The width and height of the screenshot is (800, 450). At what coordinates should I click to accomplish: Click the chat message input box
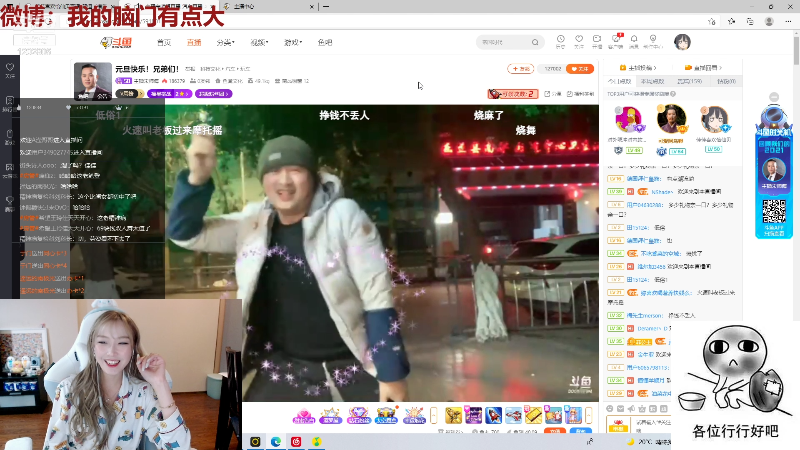652,424
